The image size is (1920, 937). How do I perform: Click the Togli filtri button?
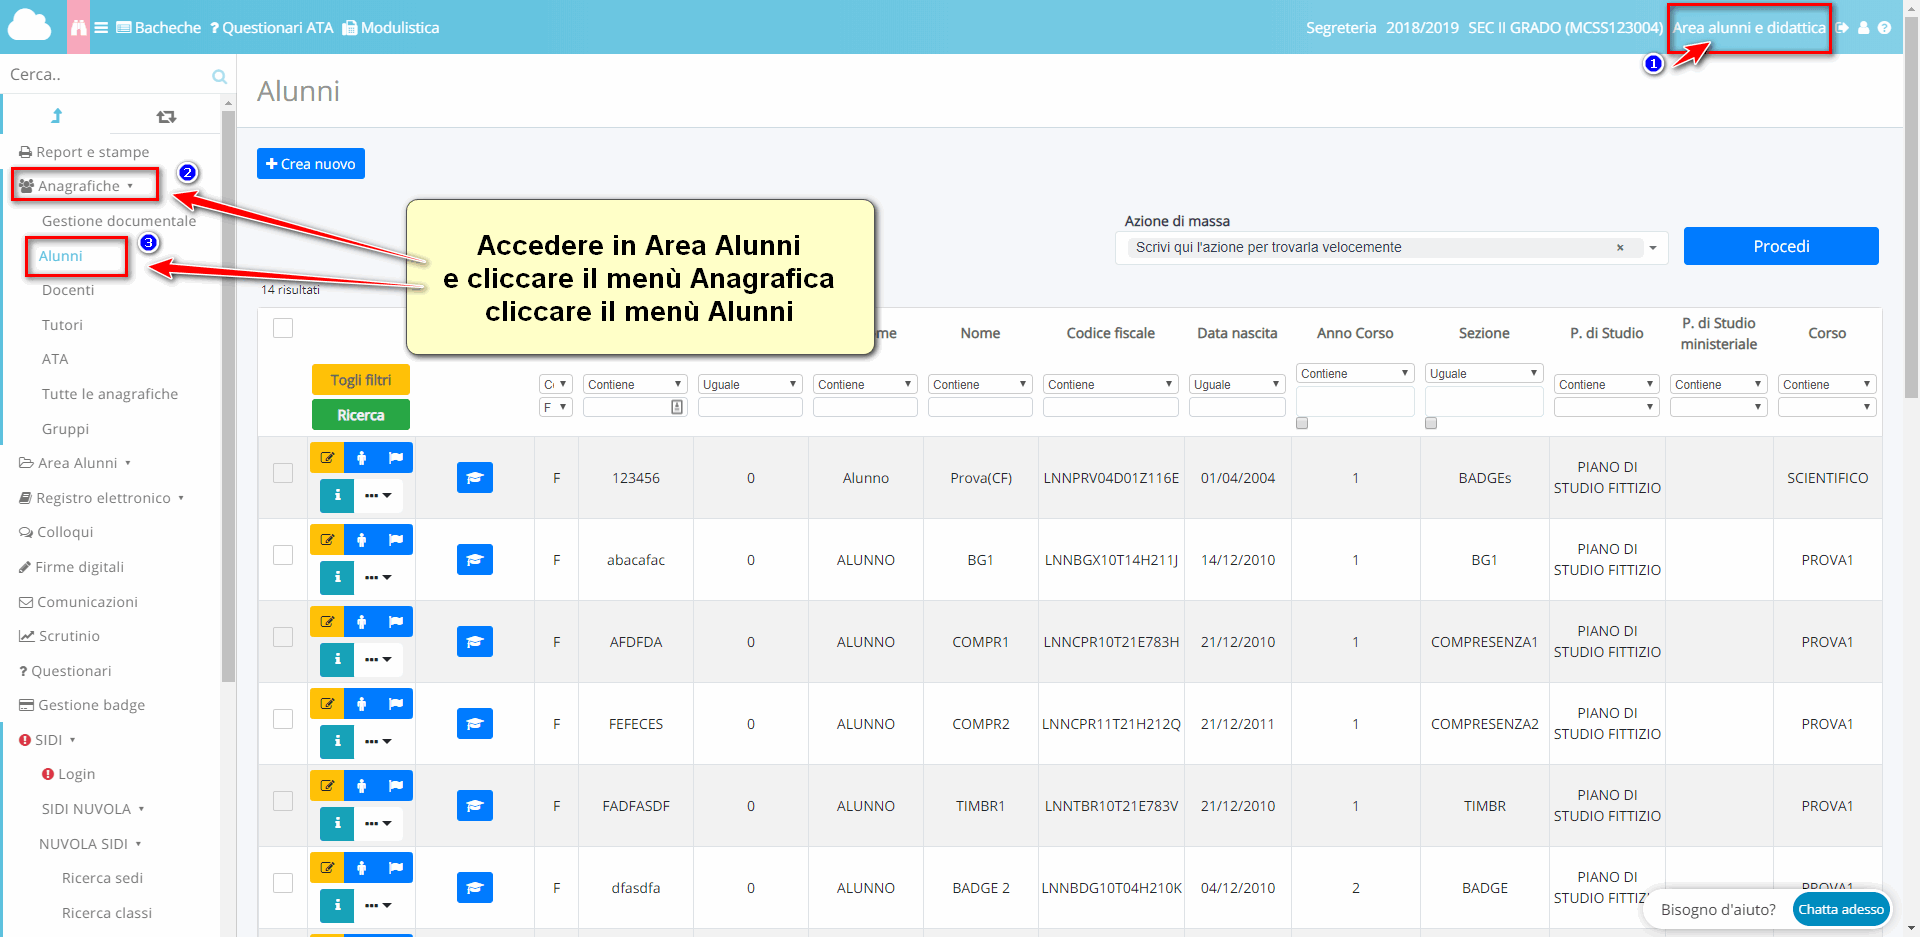pyautogui.click(x=361, y=380)
